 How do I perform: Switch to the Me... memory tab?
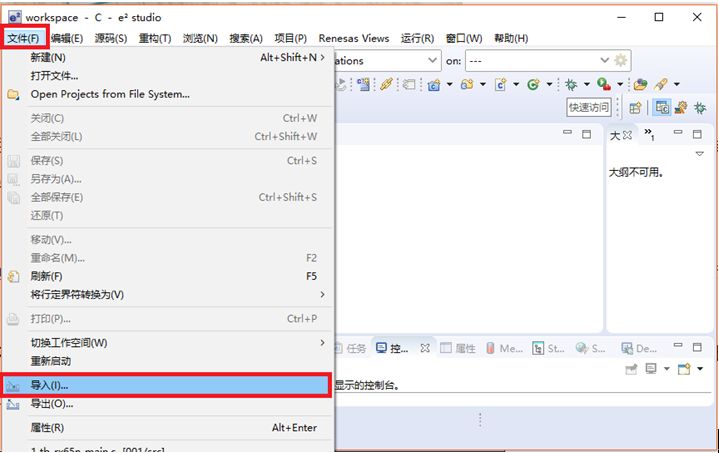(504, 348)
